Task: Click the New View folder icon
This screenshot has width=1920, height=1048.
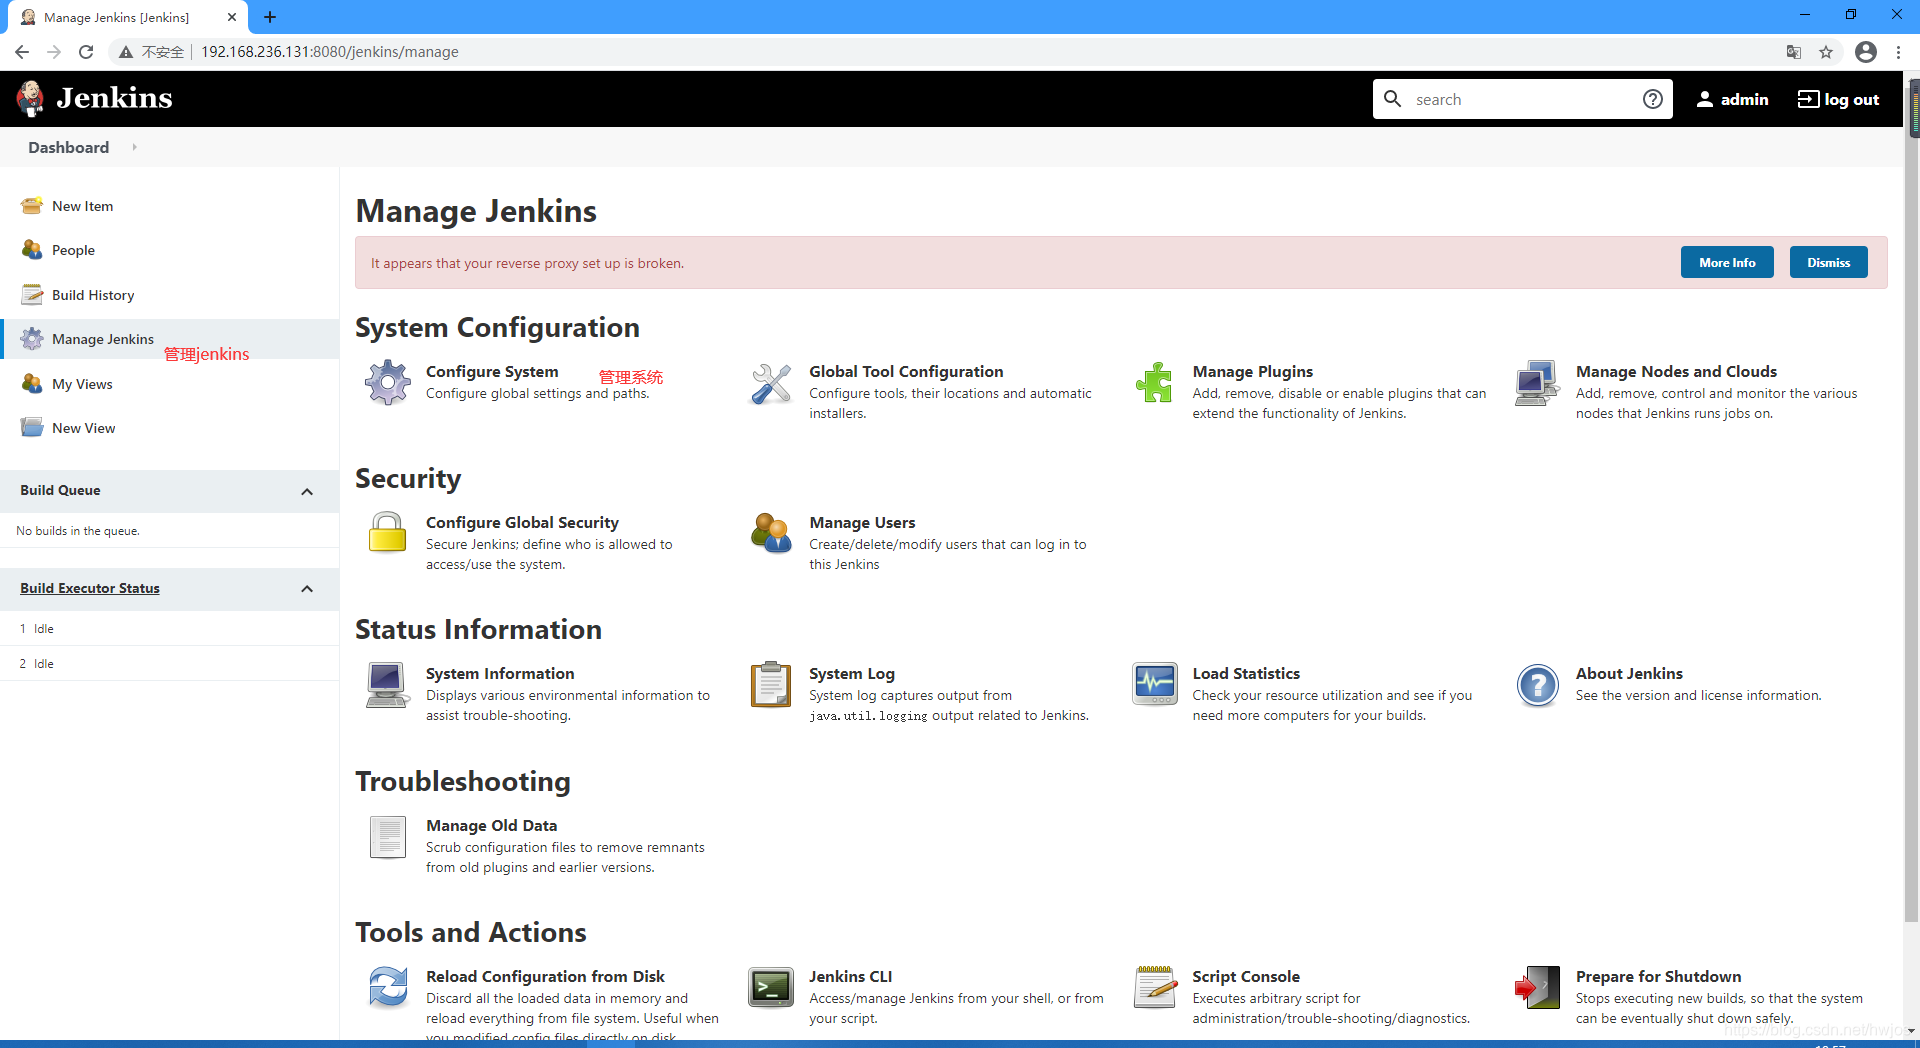Action: [x=32, y=428]
